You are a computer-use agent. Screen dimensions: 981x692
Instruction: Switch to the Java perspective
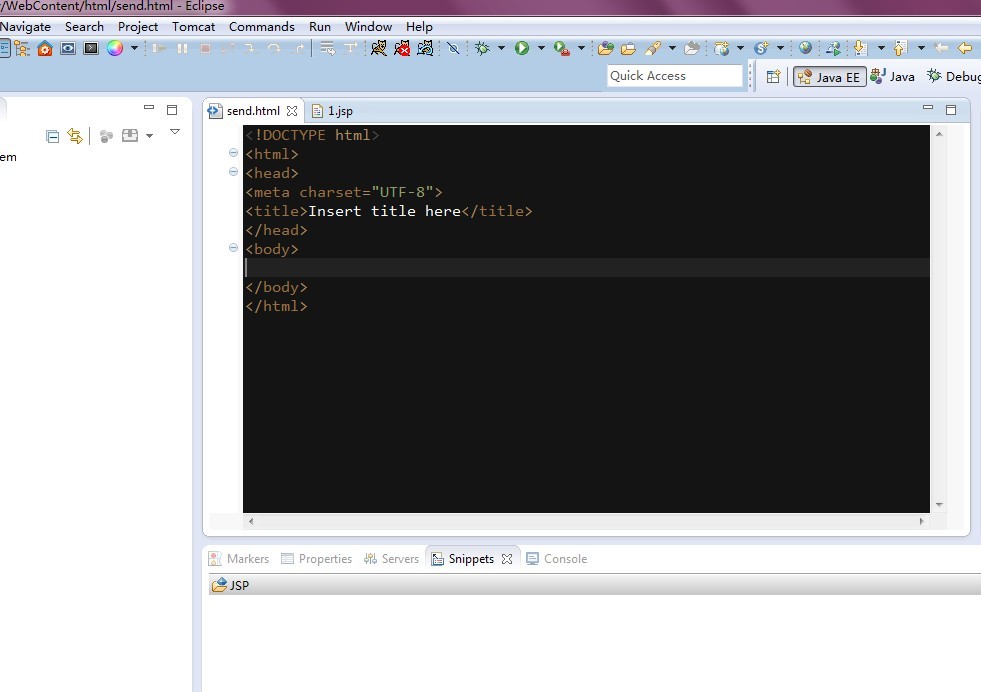[x=893, y=76]
